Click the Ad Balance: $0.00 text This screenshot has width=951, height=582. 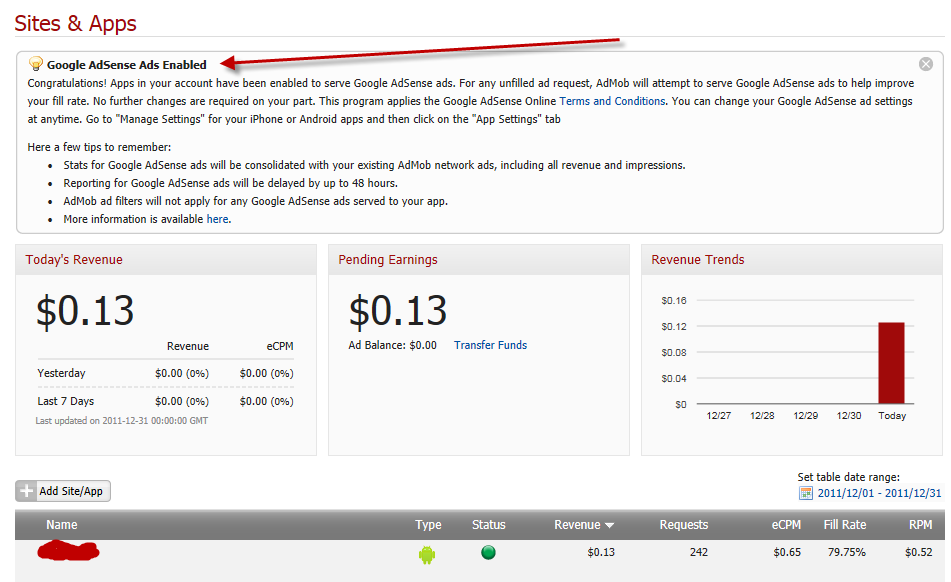(392, 345)
